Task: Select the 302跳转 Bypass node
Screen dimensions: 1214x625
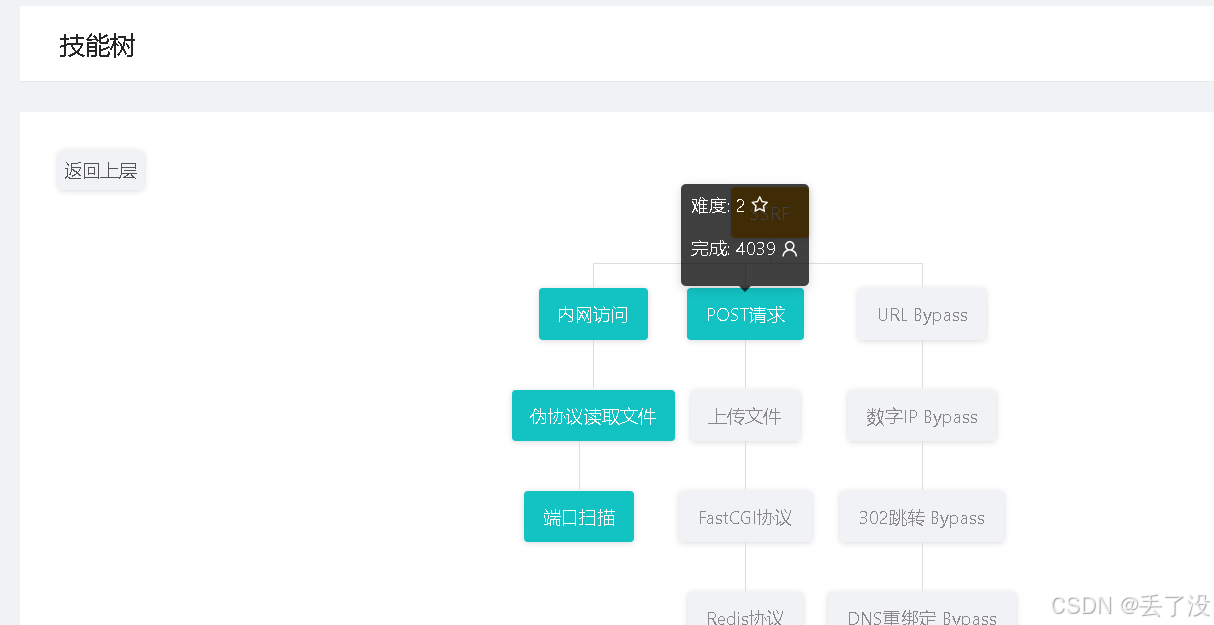Action: [x=922, y=517]
